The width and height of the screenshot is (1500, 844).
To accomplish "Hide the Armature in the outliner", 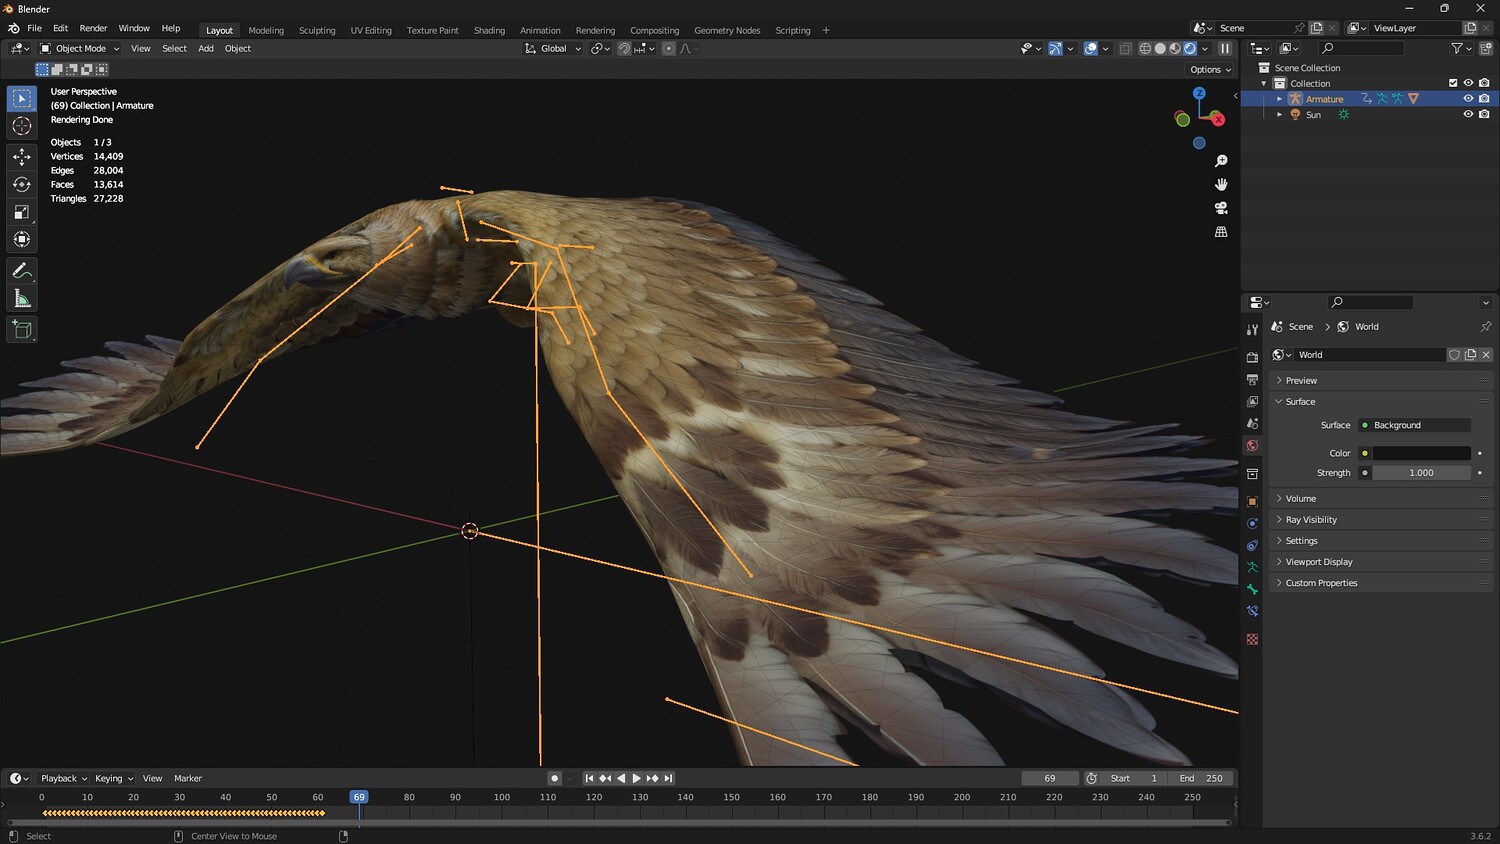I will 1468,99.
